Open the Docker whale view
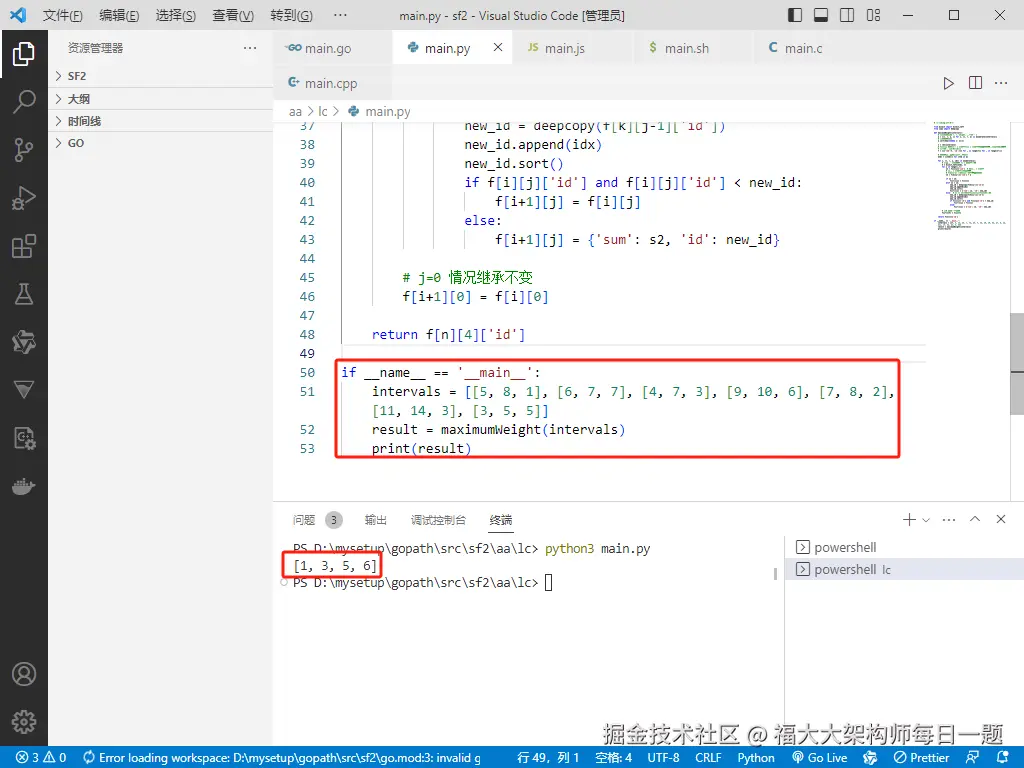The image size is (1024, 768). [x=24, y=487]
